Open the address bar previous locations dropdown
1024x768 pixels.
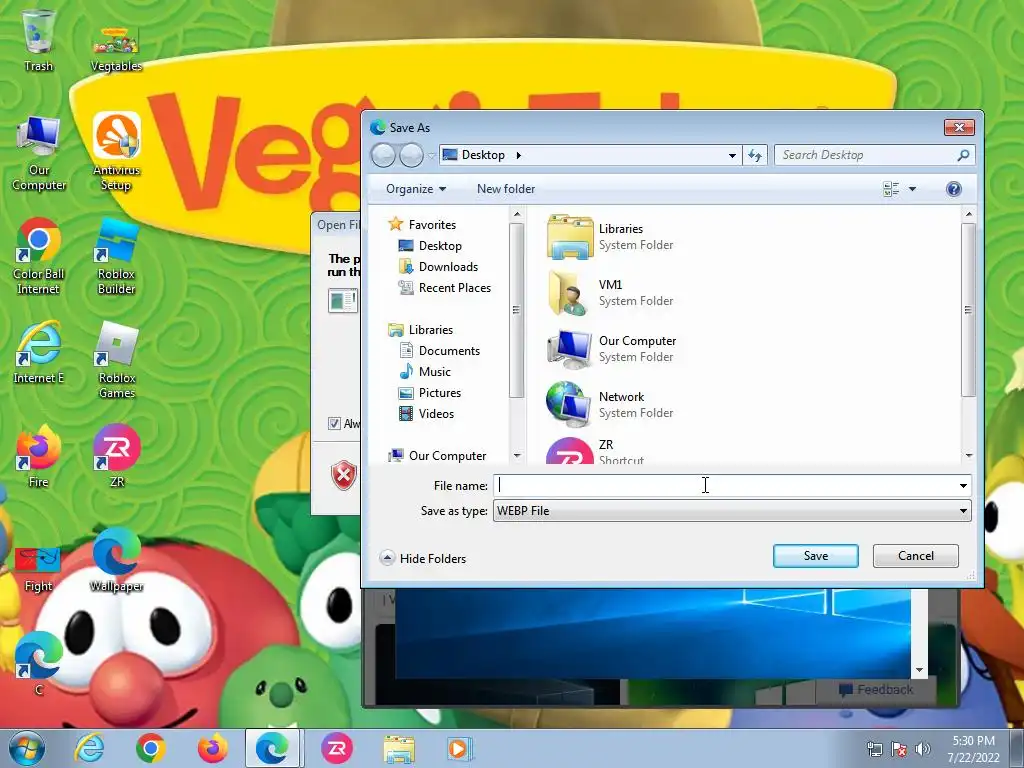point(732,155)
